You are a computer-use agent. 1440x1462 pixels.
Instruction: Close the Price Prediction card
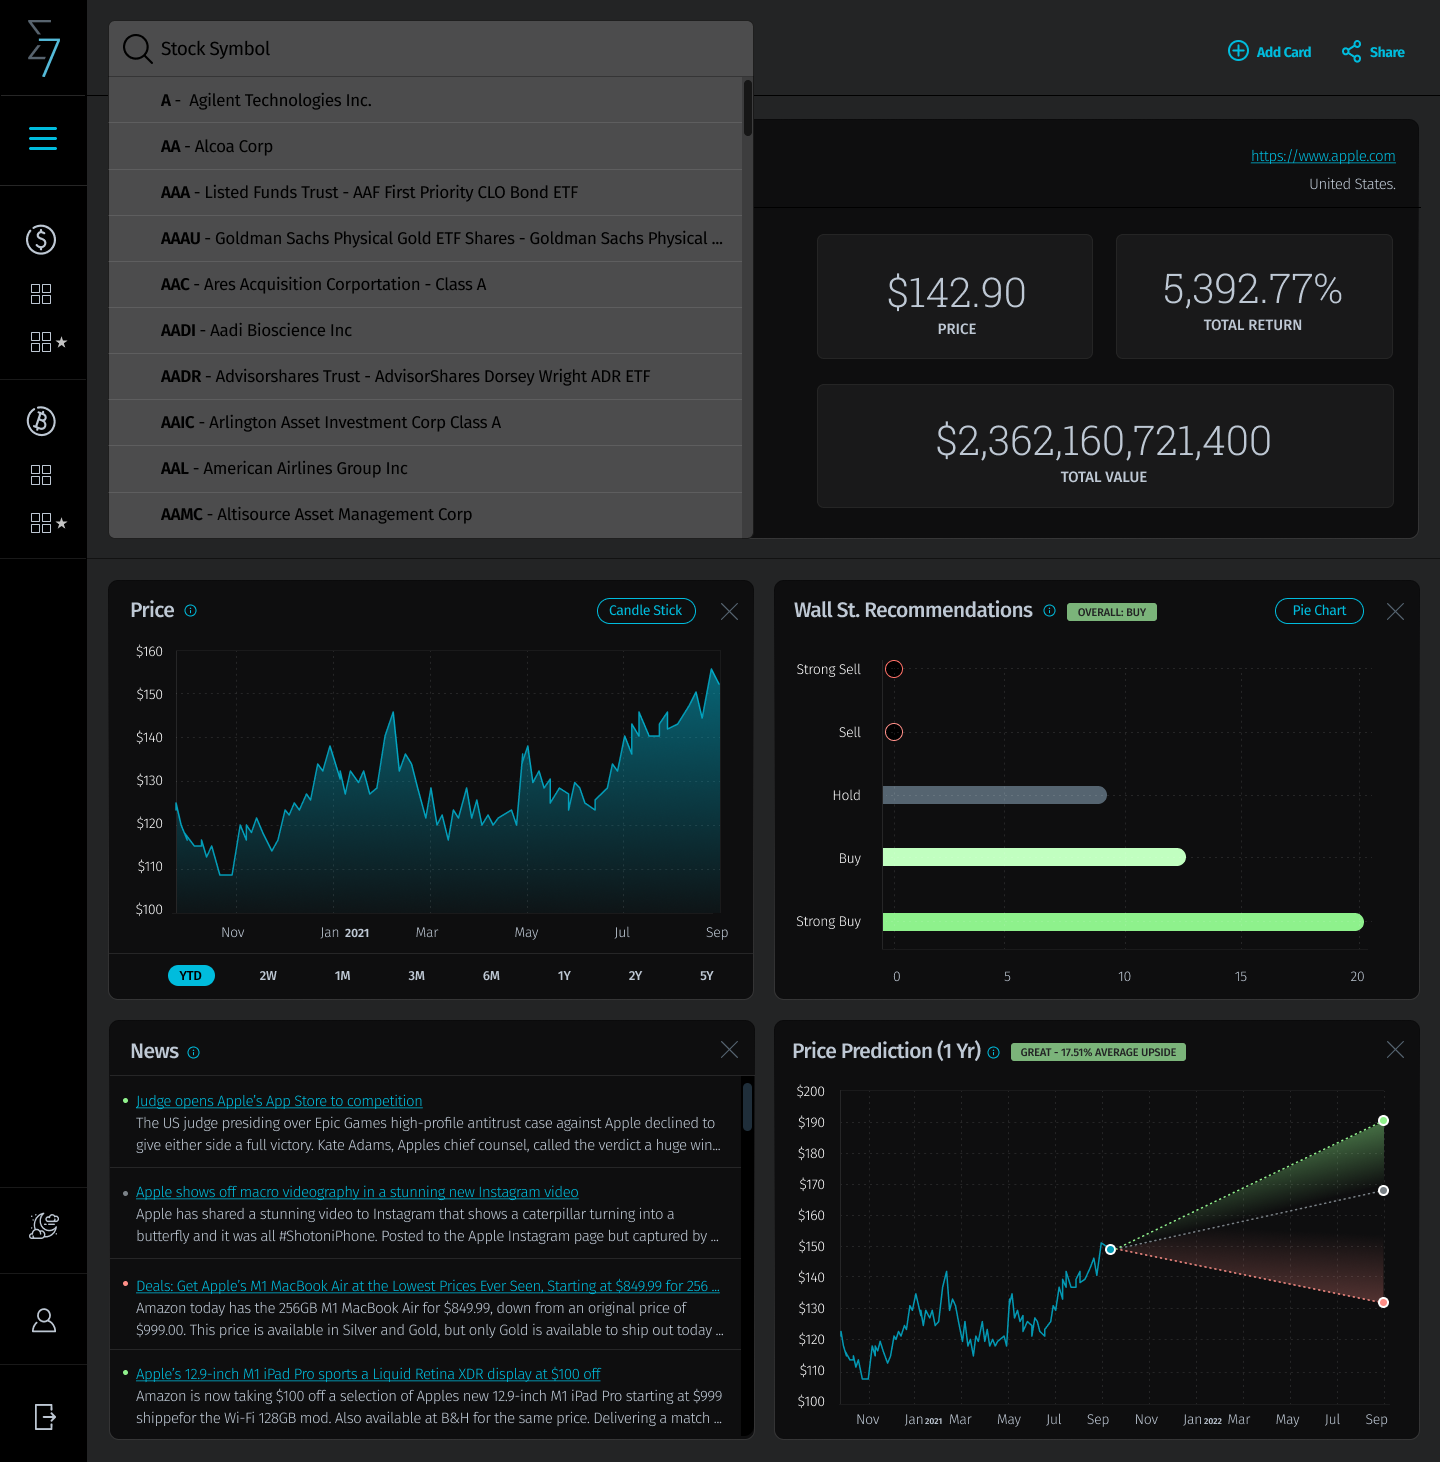pos(1396,1049)
